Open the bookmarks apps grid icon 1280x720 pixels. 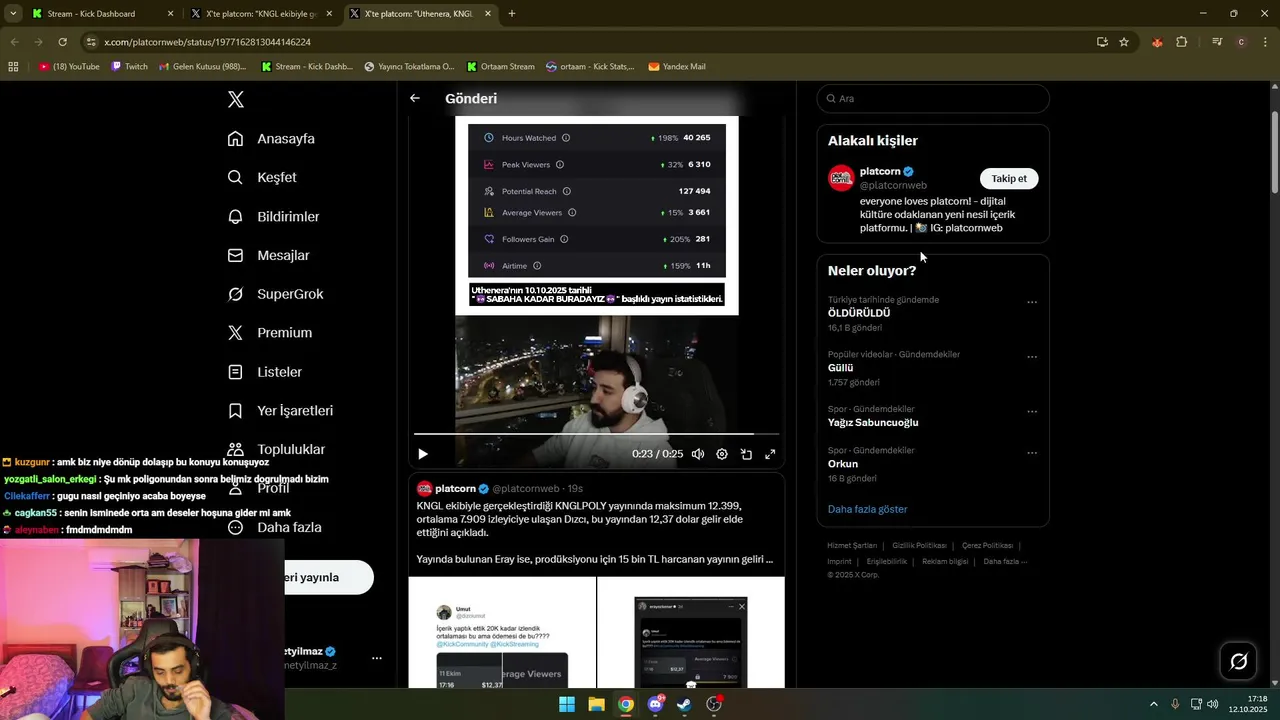coord(13,67)
